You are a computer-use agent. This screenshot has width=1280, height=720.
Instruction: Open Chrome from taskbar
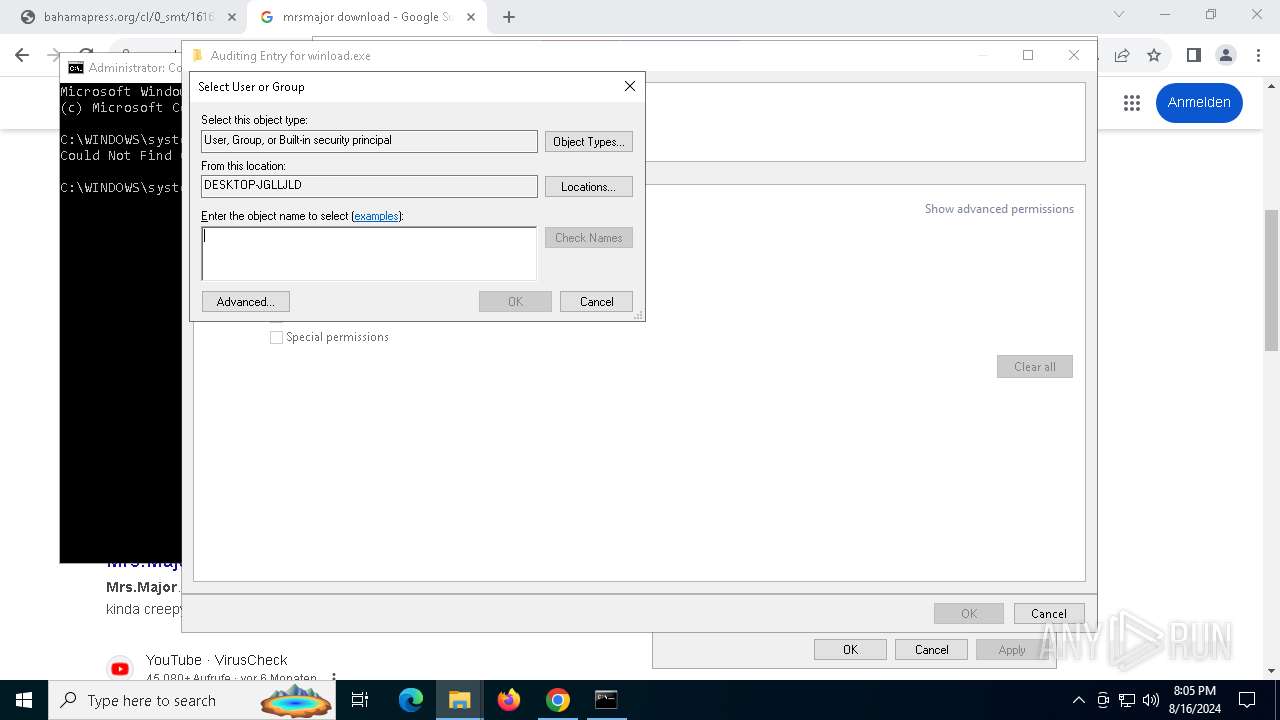tap(558, 700)
